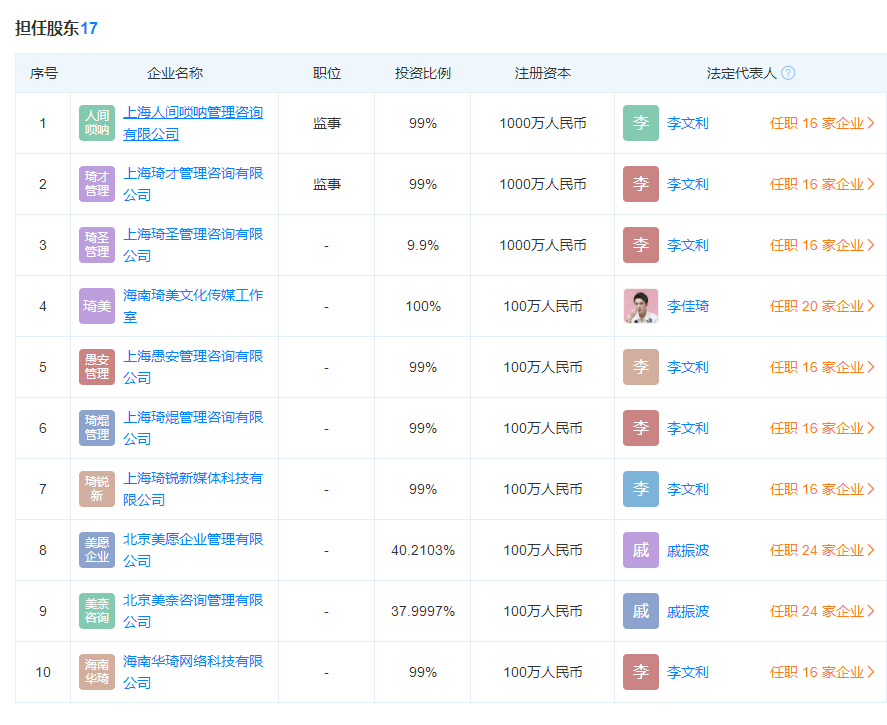This screenshot has width=887, height=725.
Task: Expand 任职 24 家企业 in row 8
Action: click(x=821, y=550)
